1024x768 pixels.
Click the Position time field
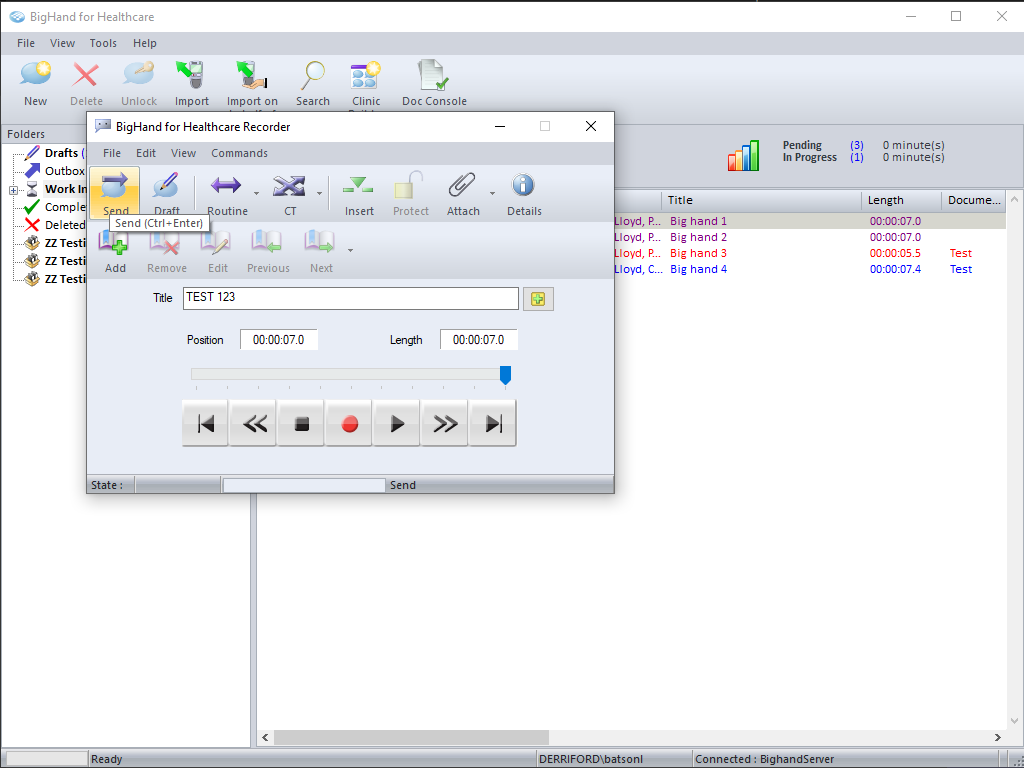coord(279,340)
